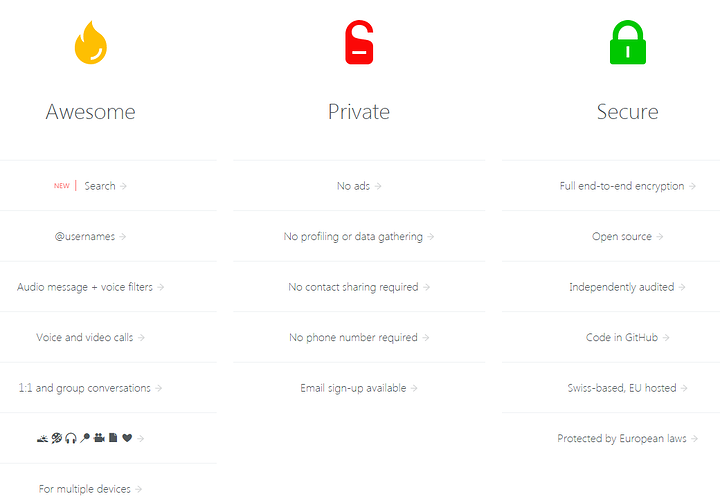Open No profiling or data gathering
The width and height of the screenshot is (720, 503).
(x=353, y=237)
